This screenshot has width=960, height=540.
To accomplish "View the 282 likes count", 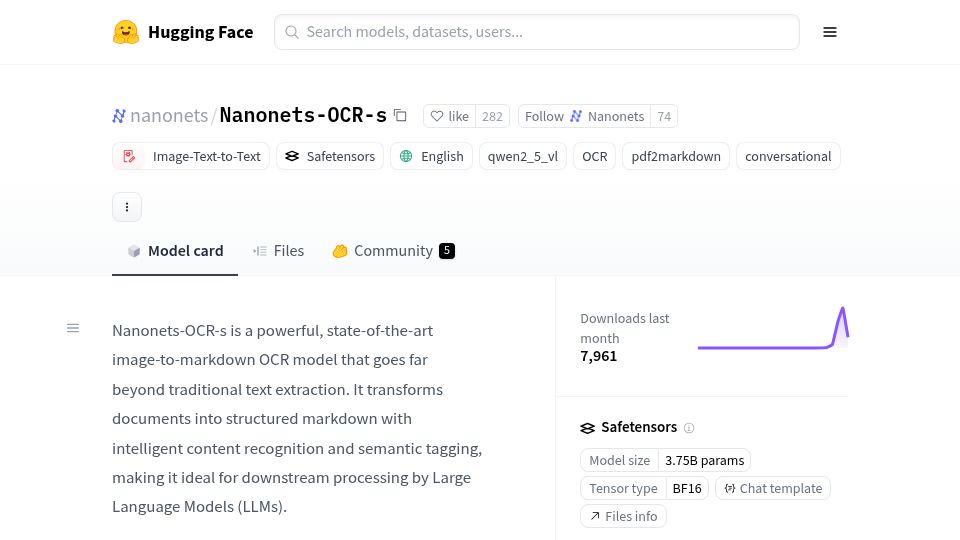I will click(492, 116).
